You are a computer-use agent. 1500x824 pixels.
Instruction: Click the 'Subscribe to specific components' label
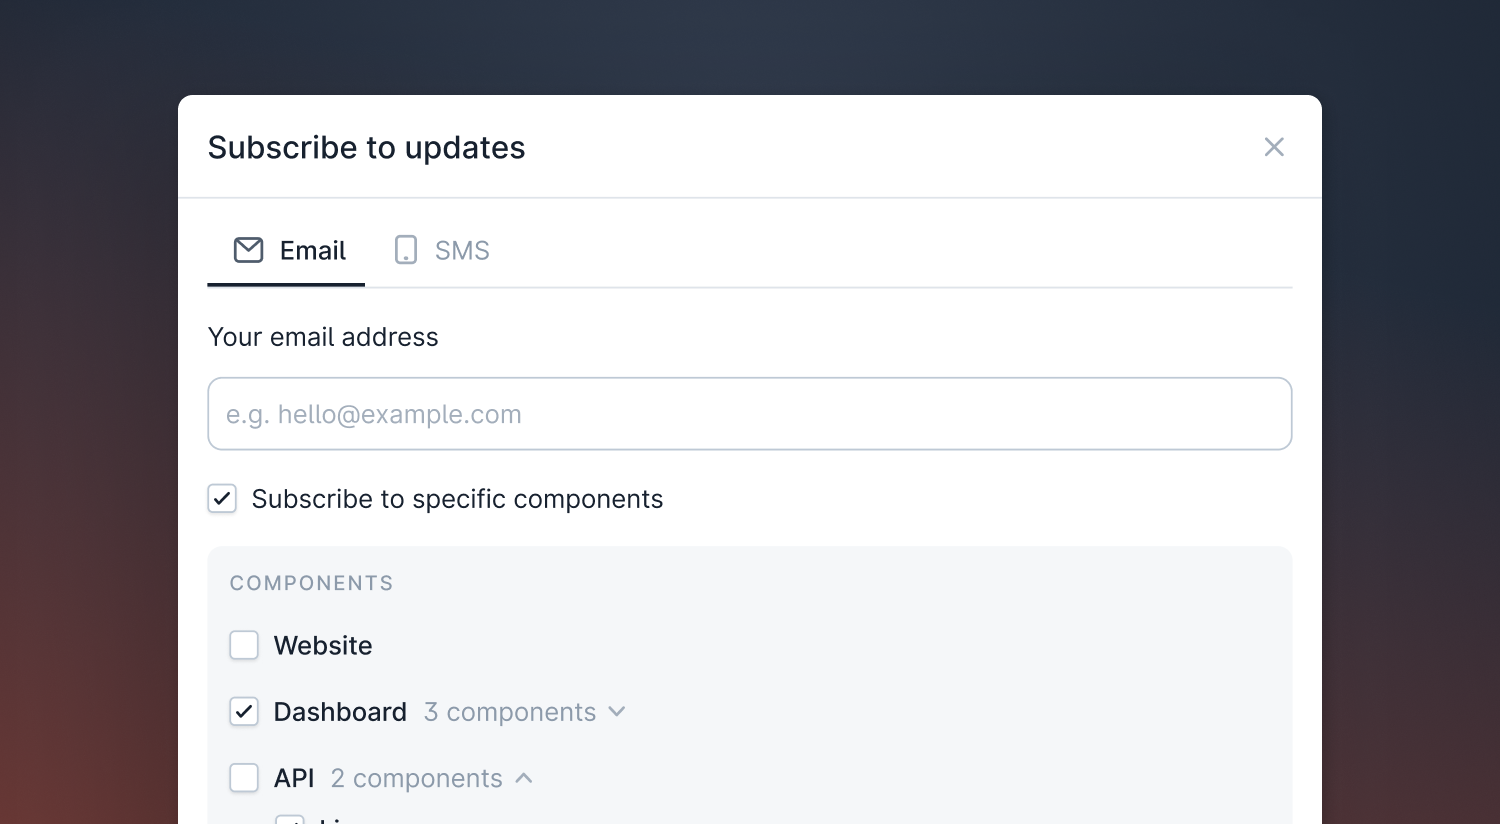point(457,499)
